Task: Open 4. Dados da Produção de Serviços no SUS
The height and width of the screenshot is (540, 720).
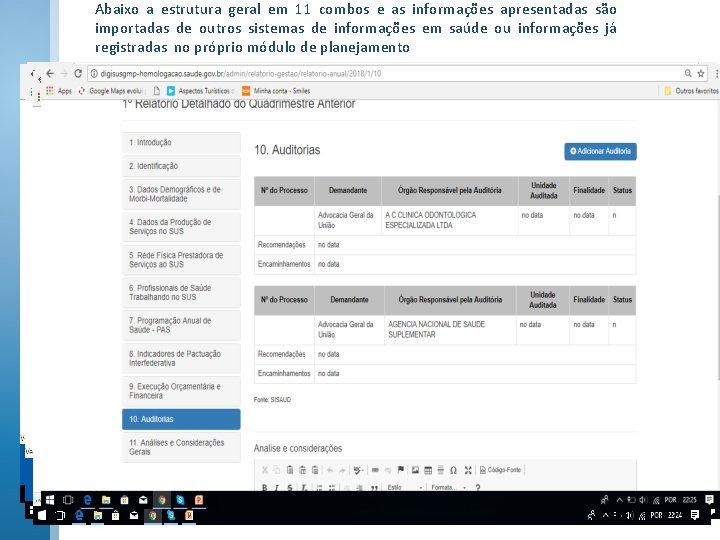Action: 181,226
